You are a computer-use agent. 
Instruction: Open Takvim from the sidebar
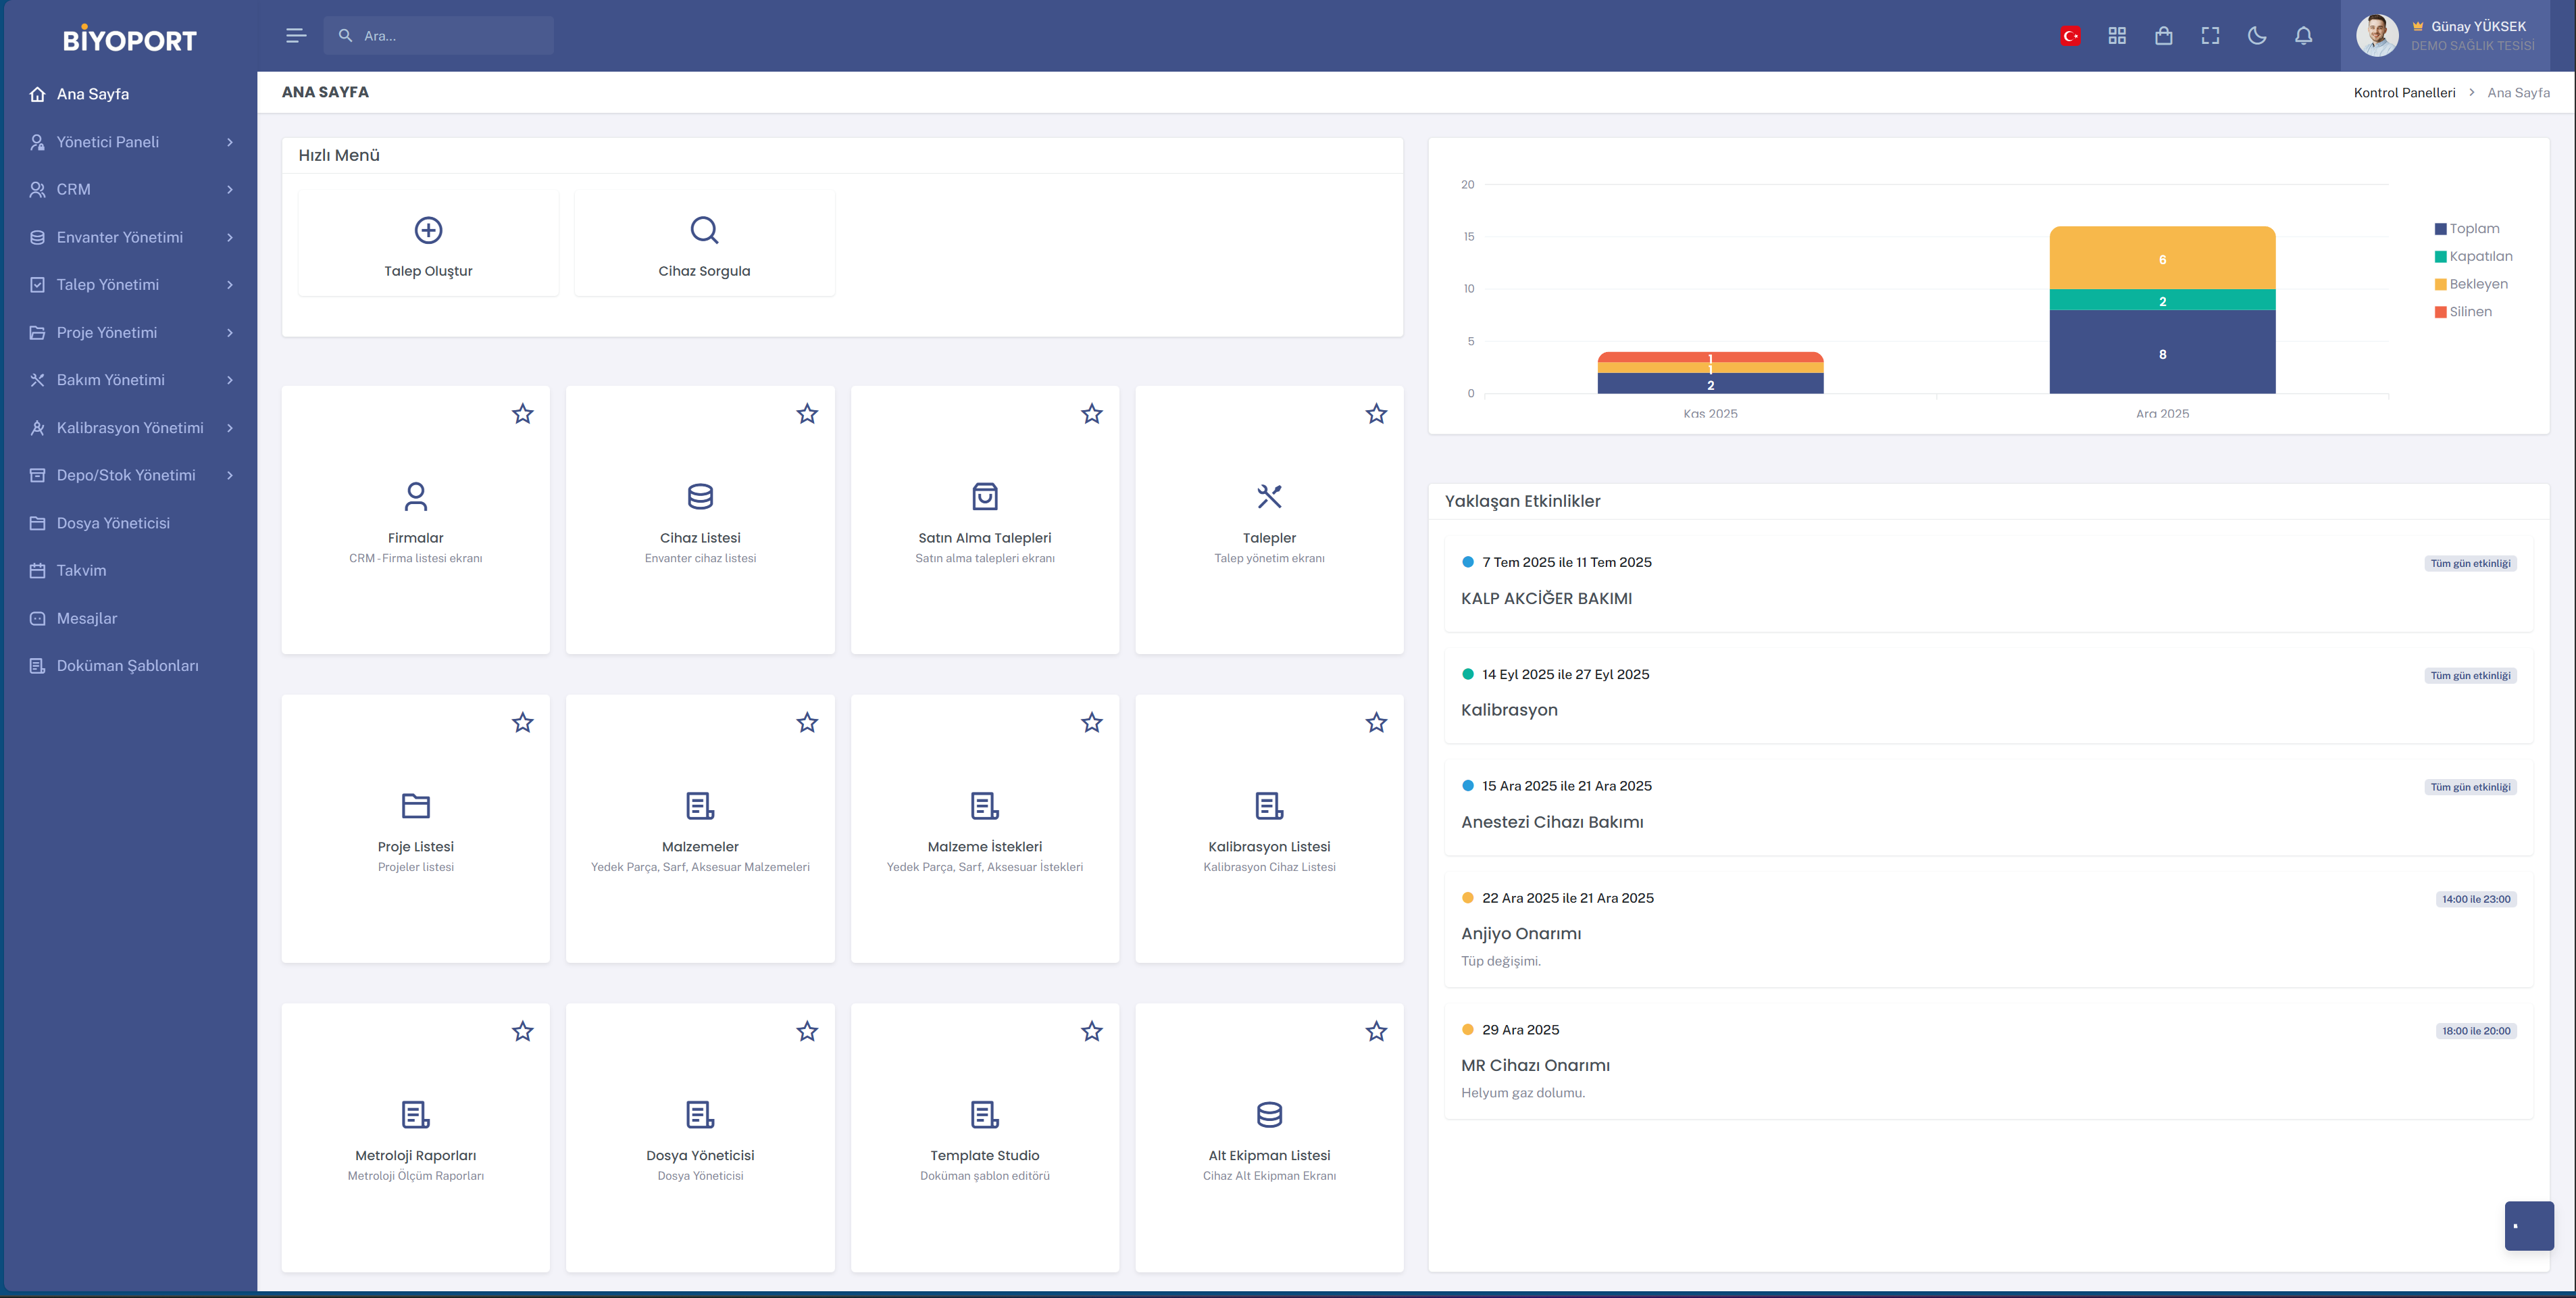click(81, 570)
